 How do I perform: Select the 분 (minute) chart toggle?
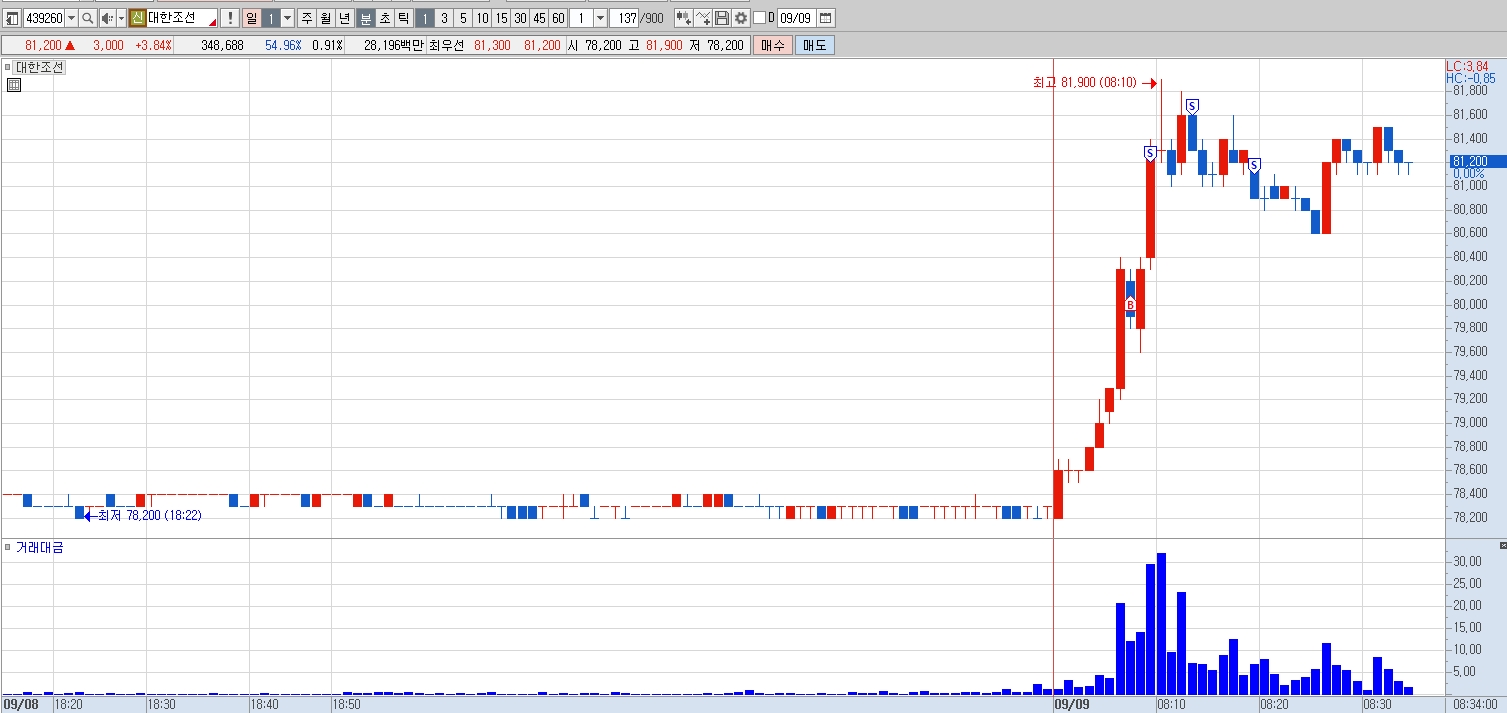tap(365, 18)
